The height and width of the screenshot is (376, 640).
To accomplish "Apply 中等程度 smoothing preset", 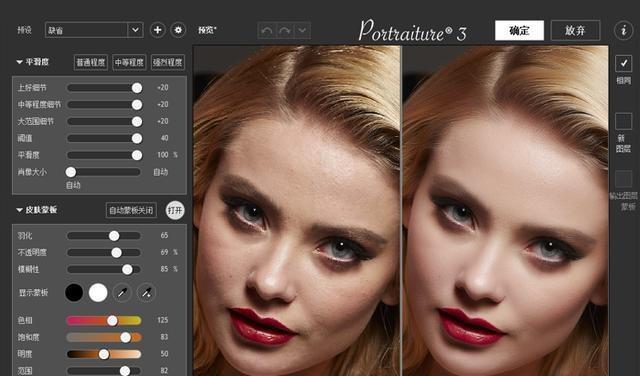I will tap(129, 62).
